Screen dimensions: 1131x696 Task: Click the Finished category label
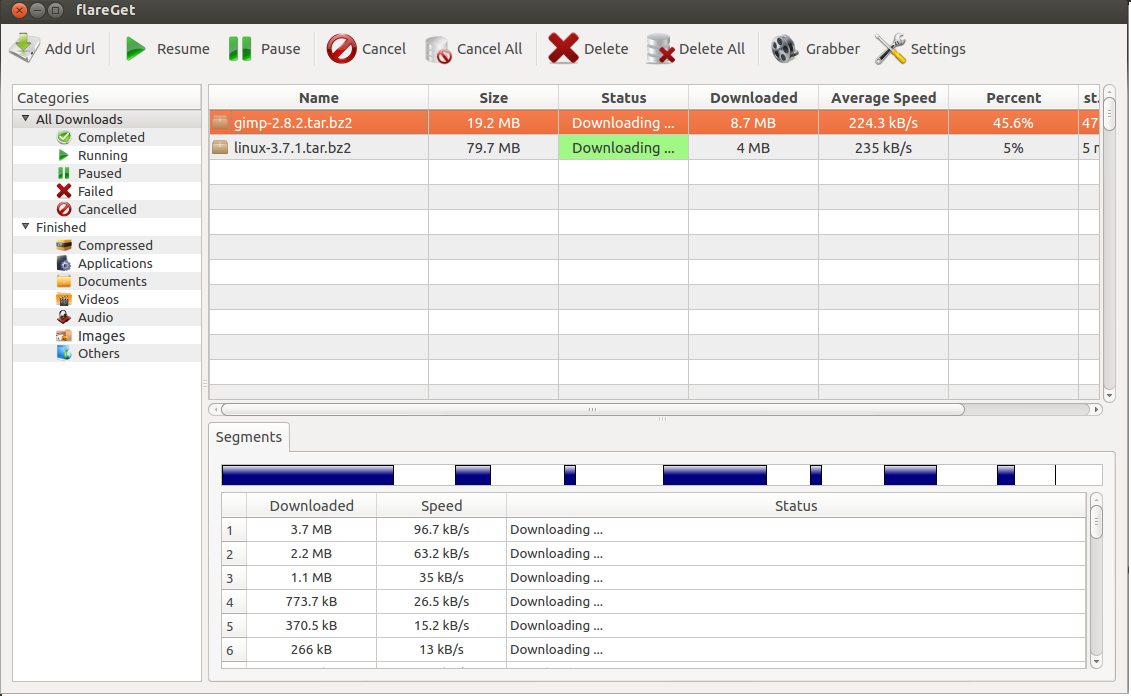coord(61,227)
